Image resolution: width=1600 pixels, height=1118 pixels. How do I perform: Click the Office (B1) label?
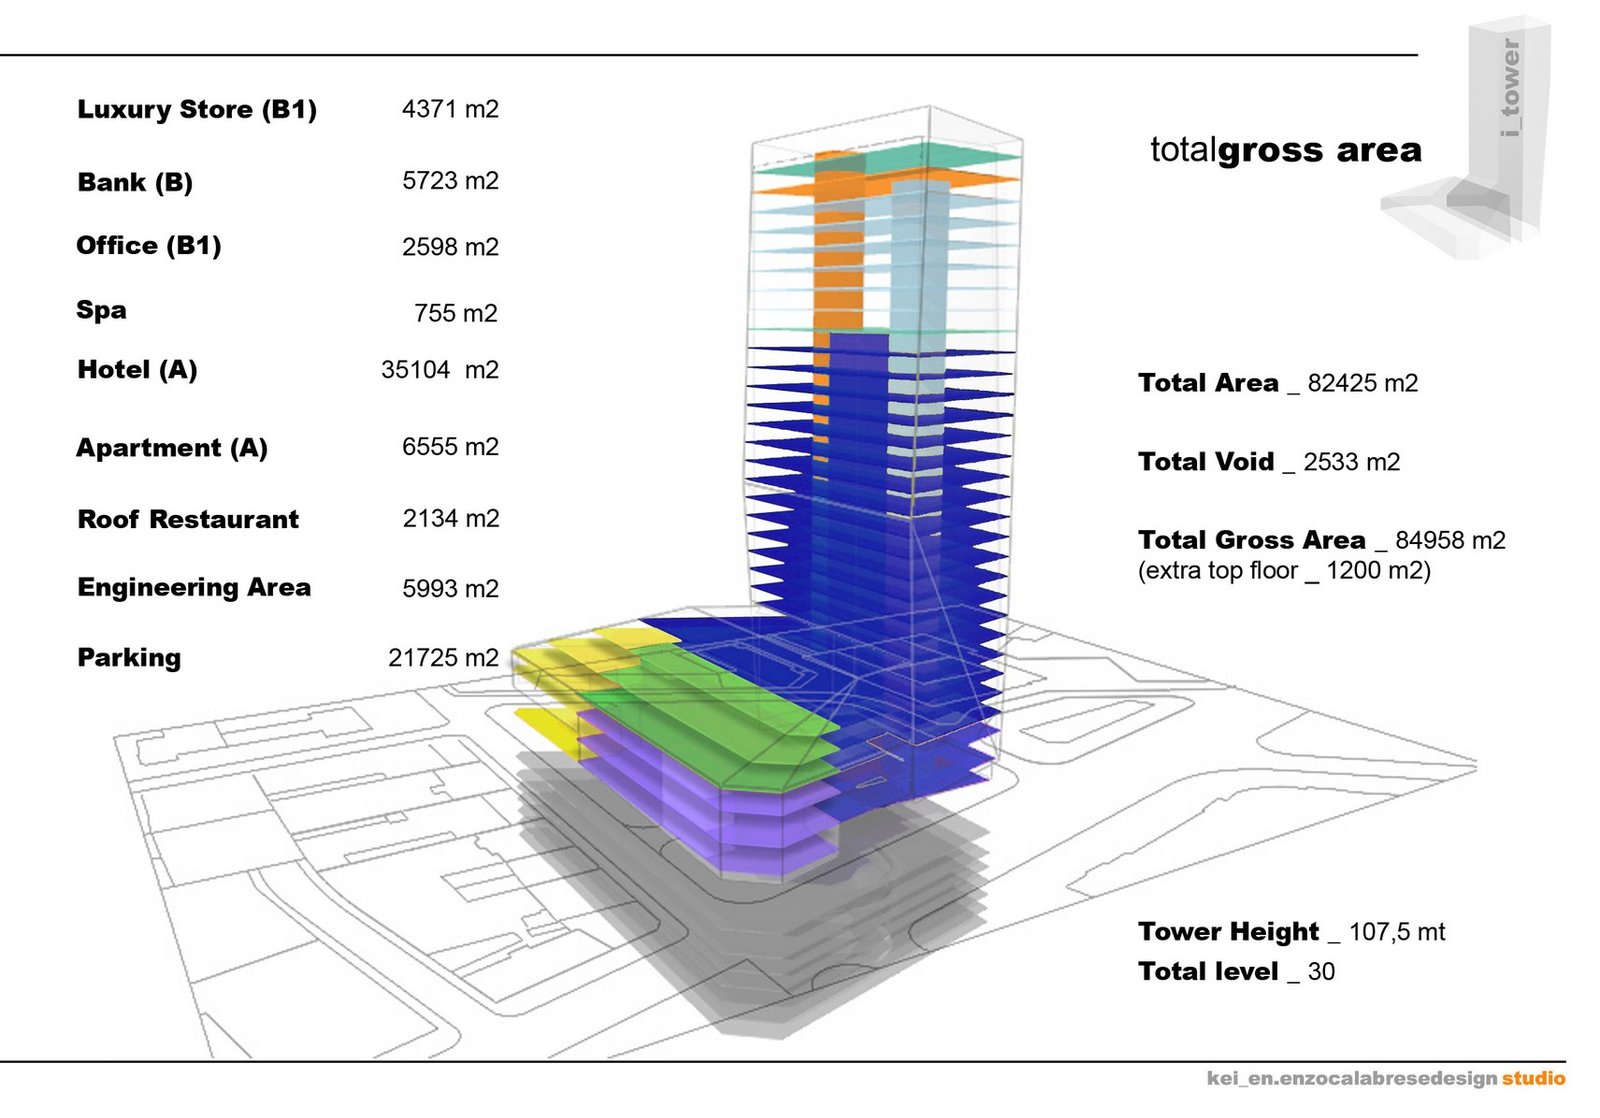pyautogui.click(x=149, y=246)
